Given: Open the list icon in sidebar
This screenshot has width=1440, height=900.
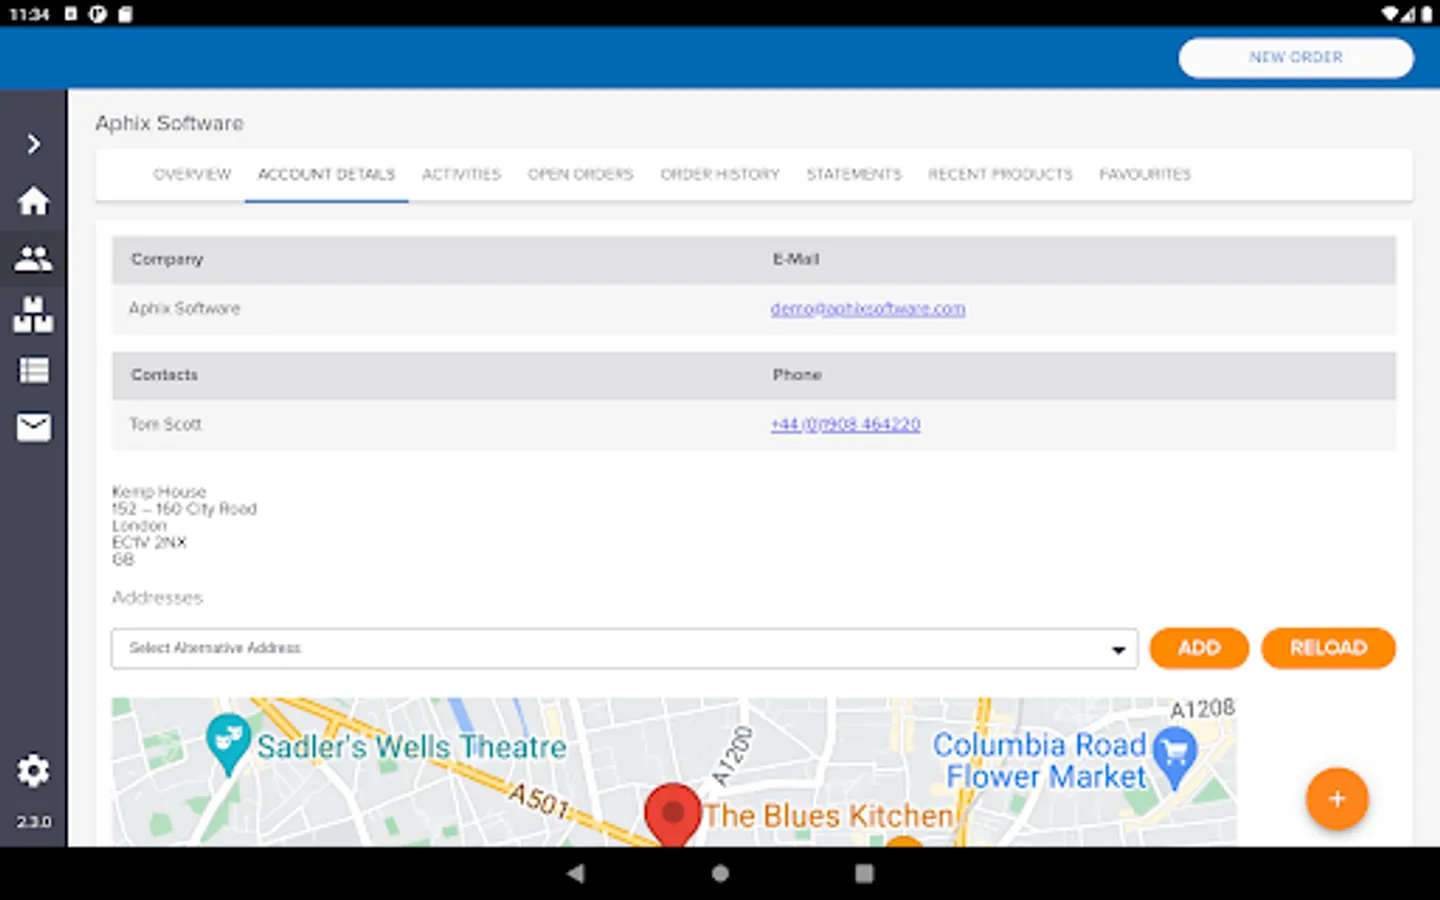Looking at the screenshot, I should (33, 371).
